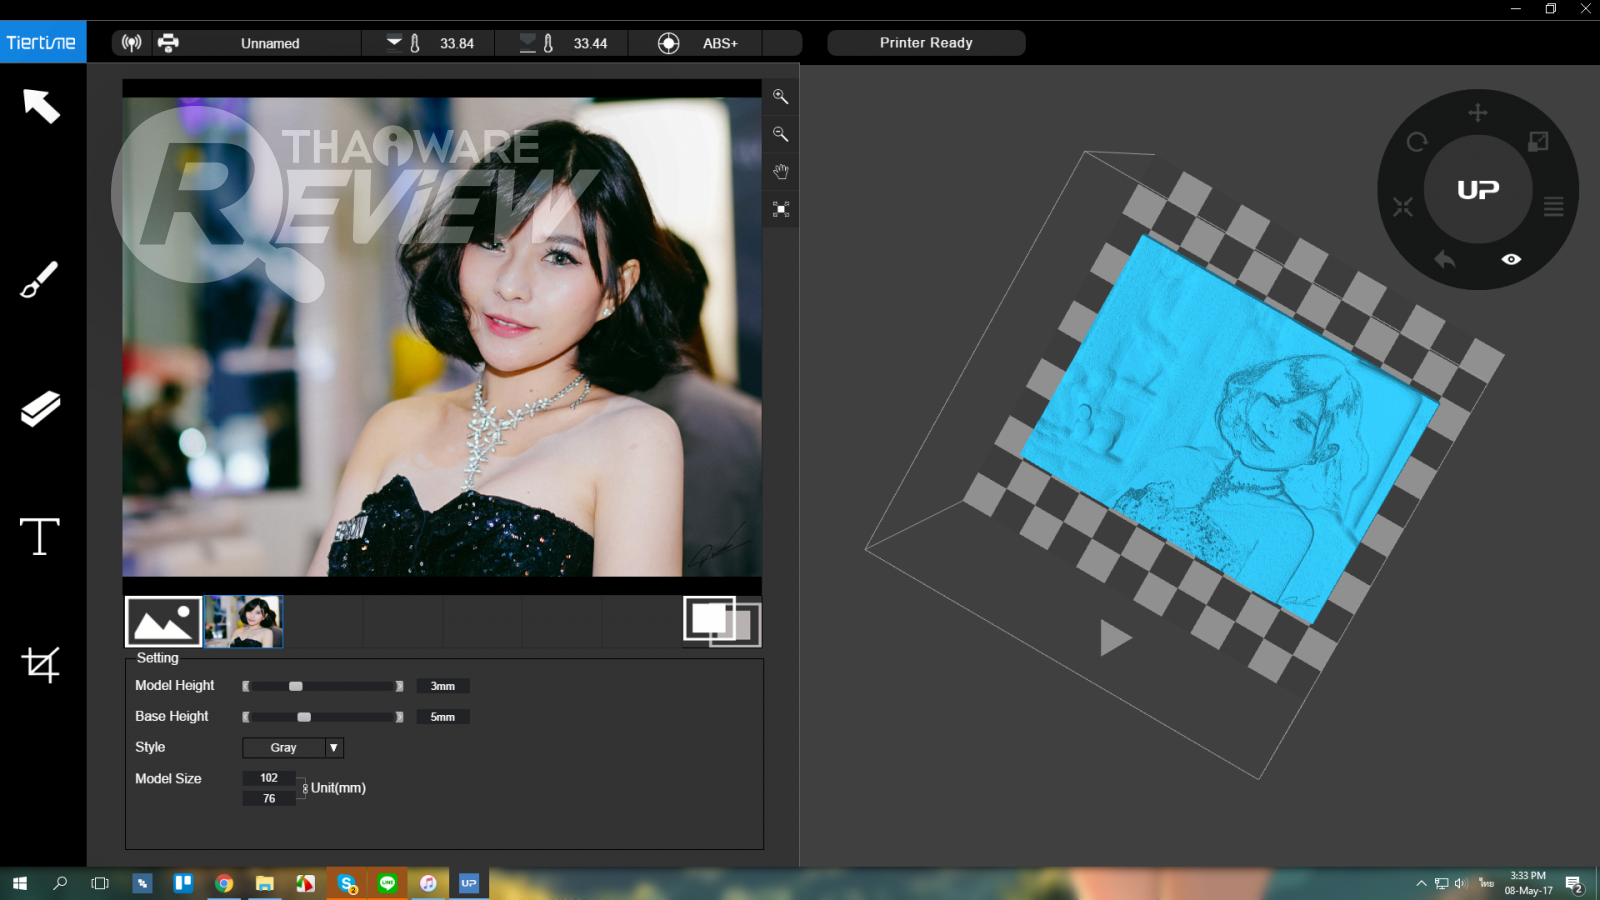Zoom out of the photo preview

(781, 134)
